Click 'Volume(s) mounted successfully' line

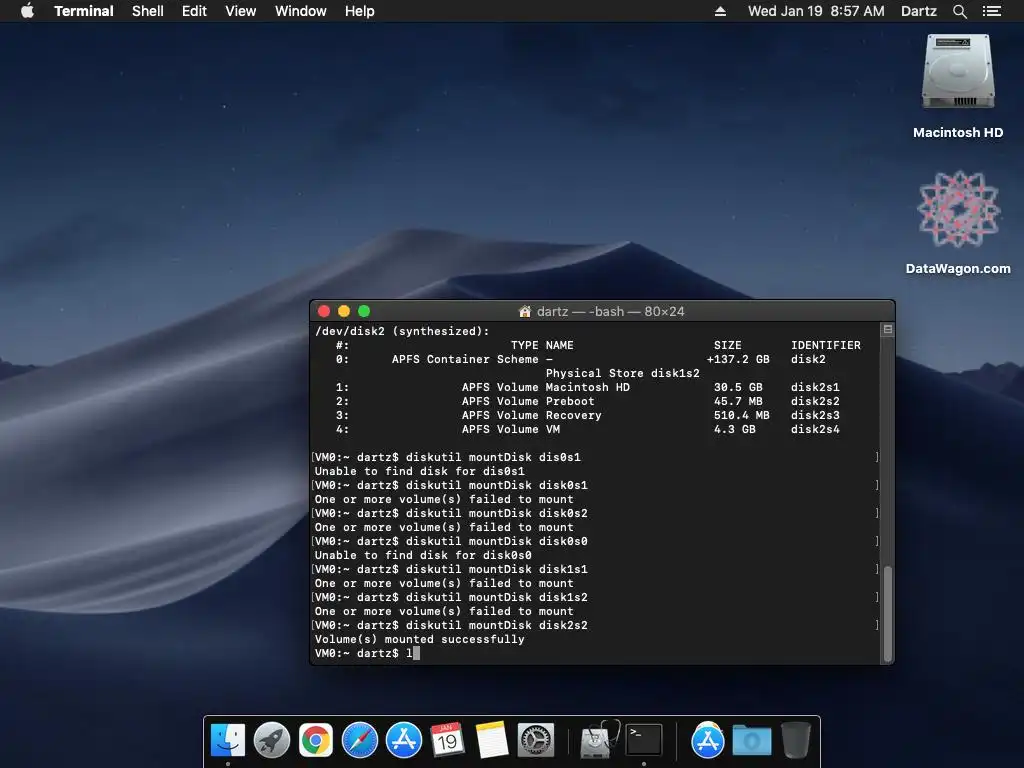(x=419, y=639)
